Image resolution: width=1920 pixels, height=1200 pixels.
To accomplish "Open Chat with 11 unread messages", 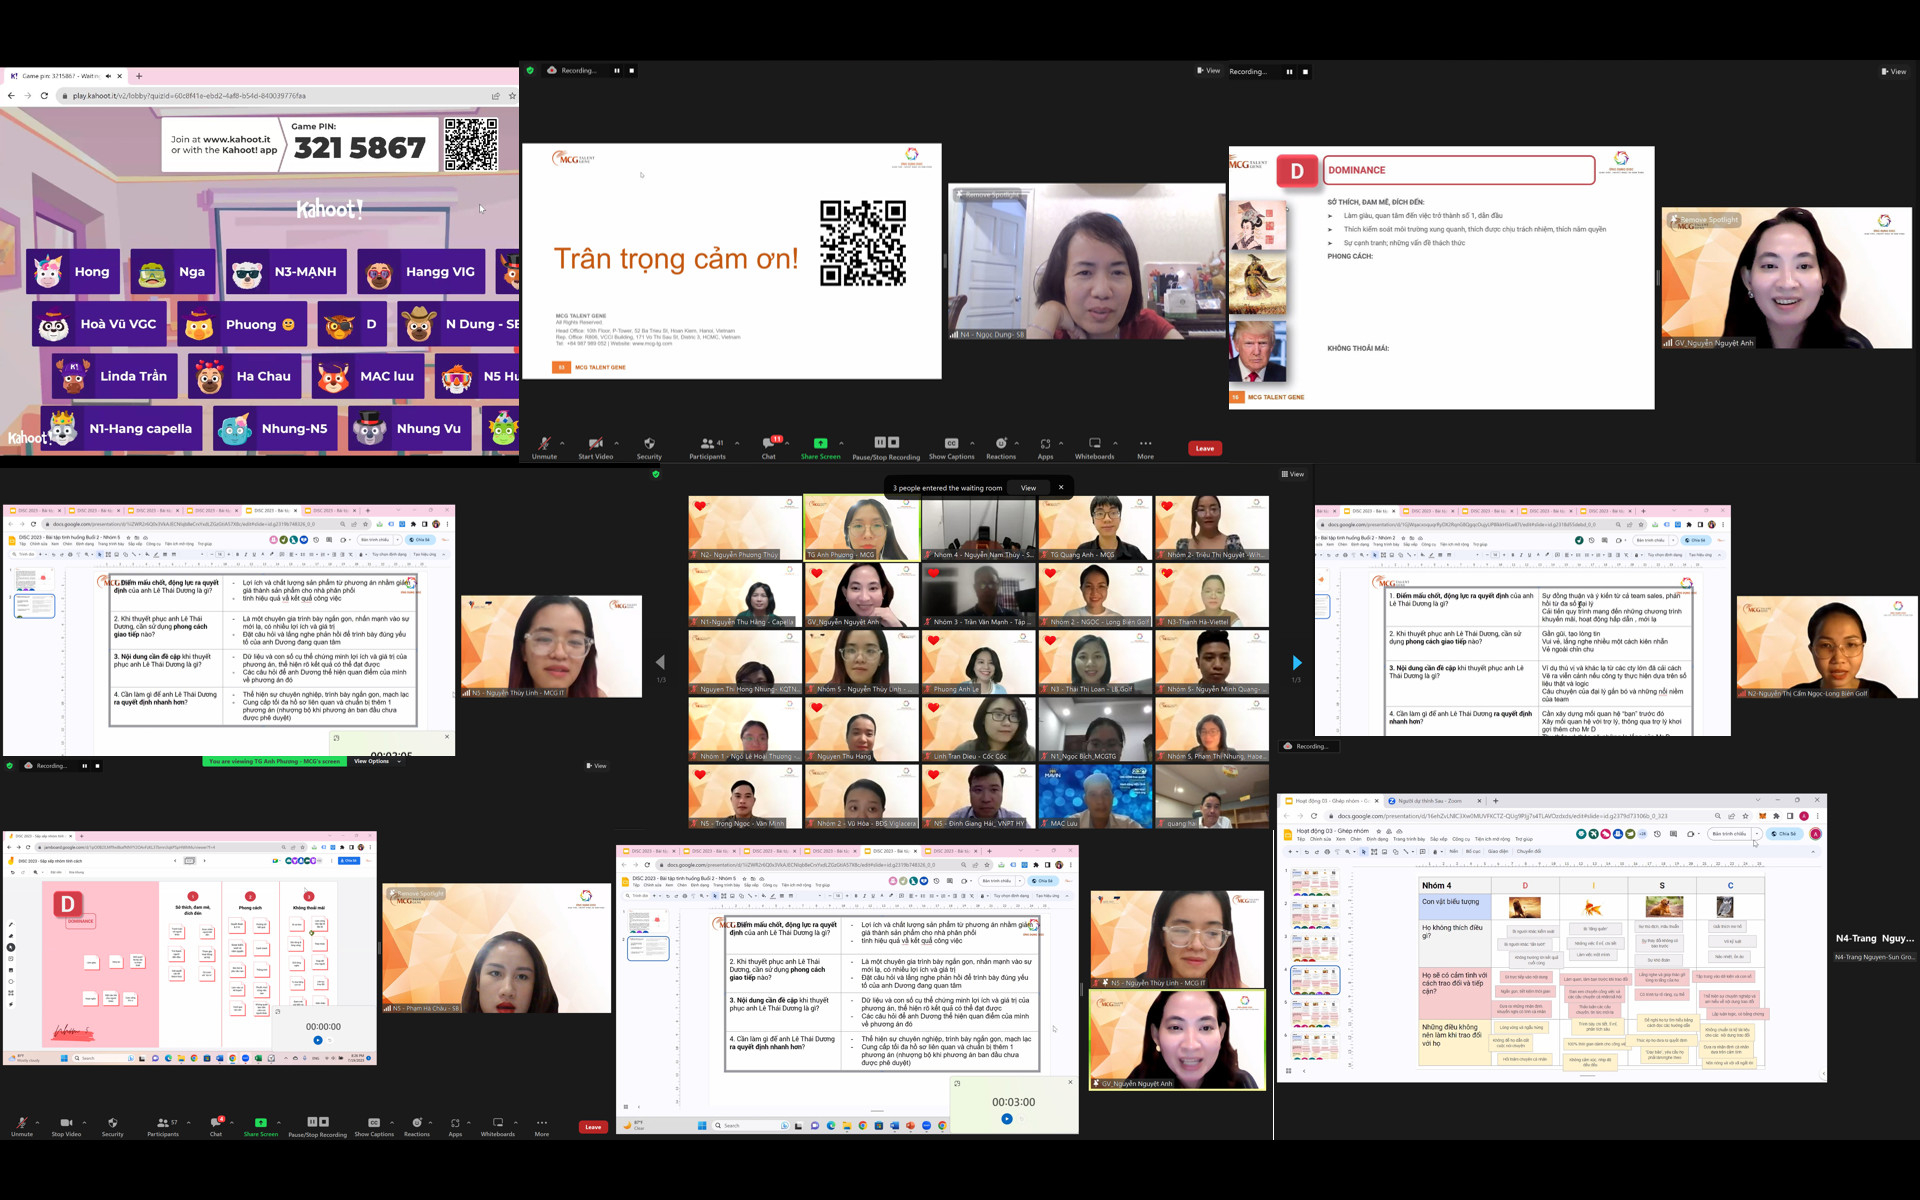I will [x=769, y=447].
